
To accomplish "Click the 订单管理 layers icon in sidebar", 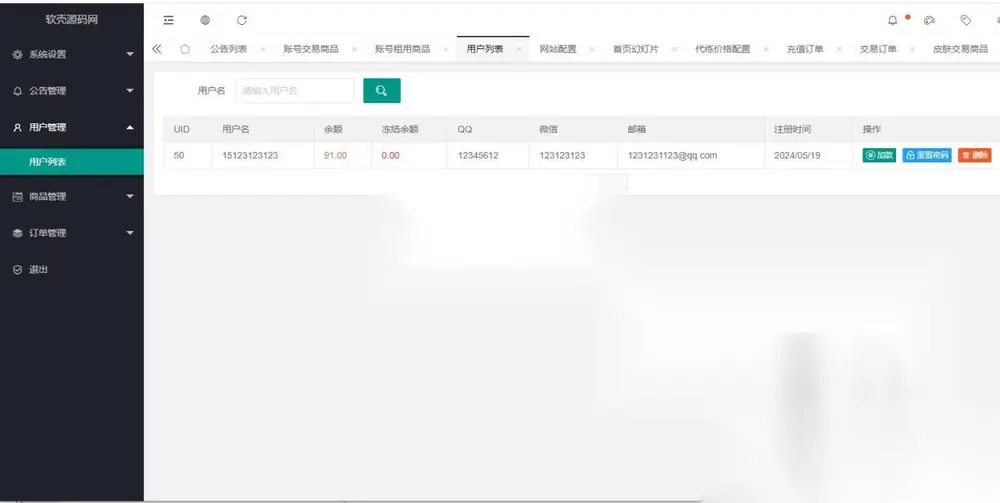I will coord(18,233).
